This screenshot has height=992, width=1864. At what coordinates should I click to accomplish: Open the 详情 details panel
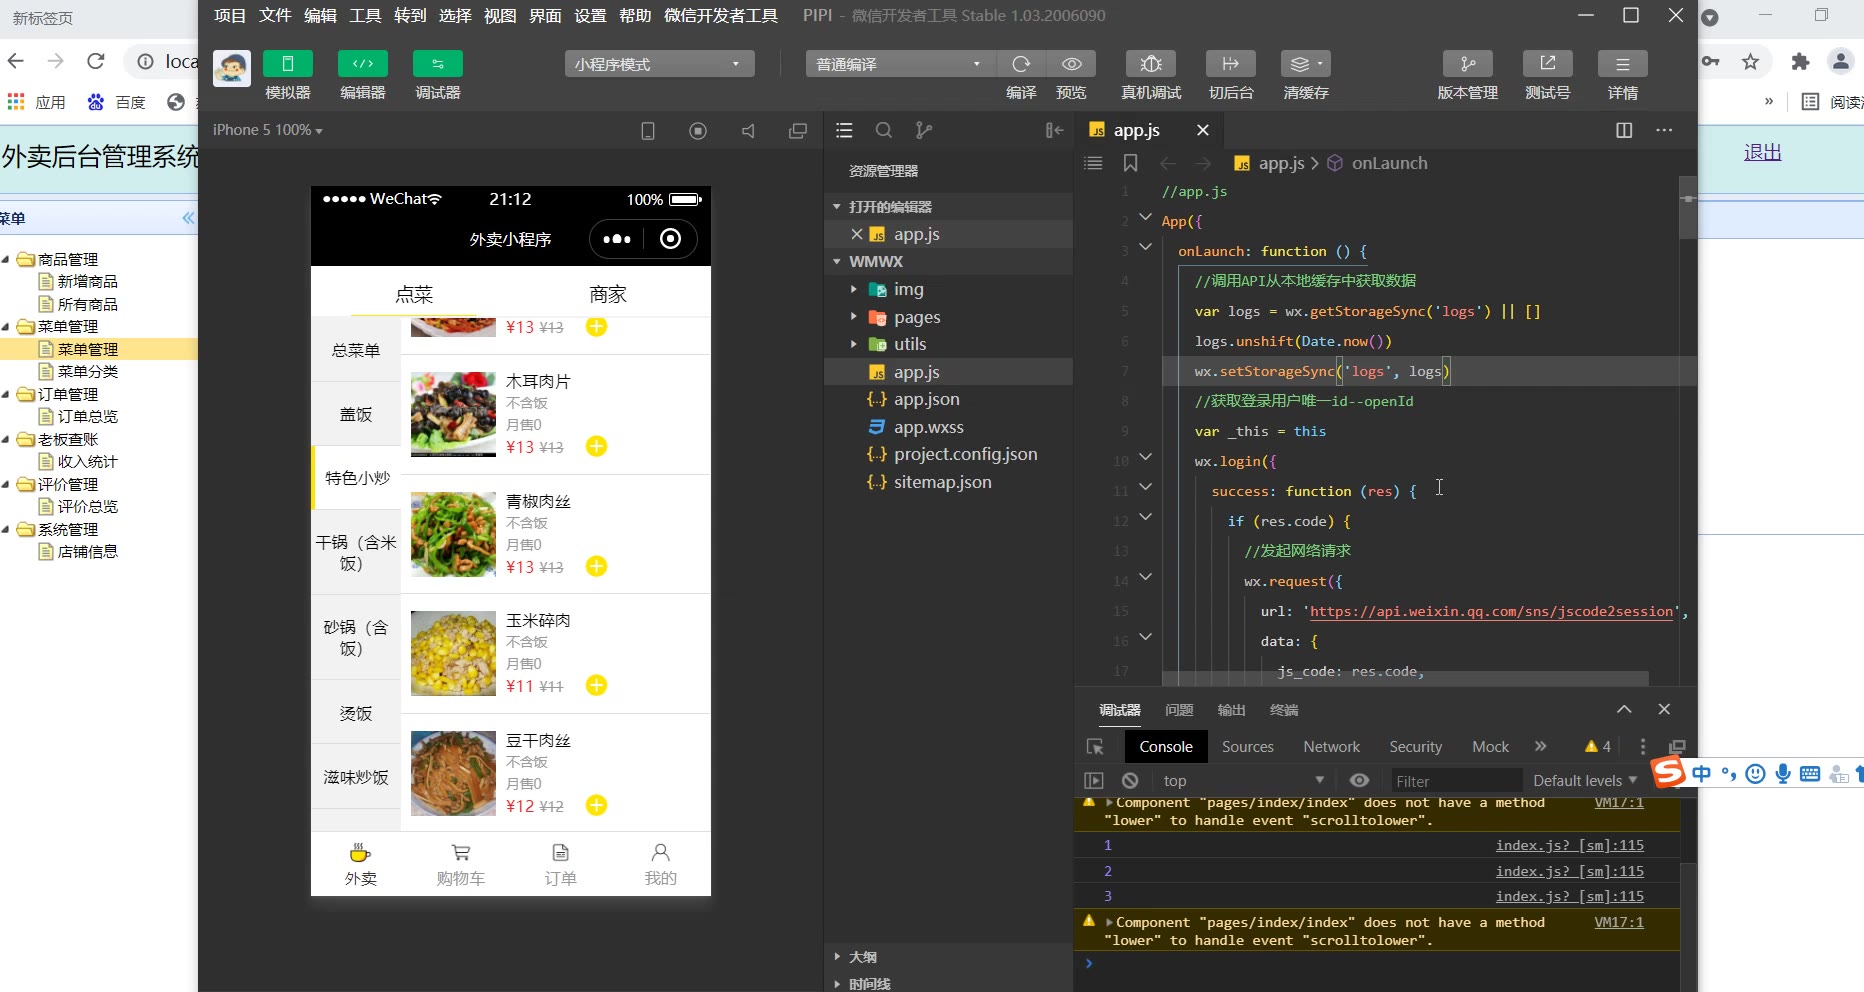pos(1623,64)
